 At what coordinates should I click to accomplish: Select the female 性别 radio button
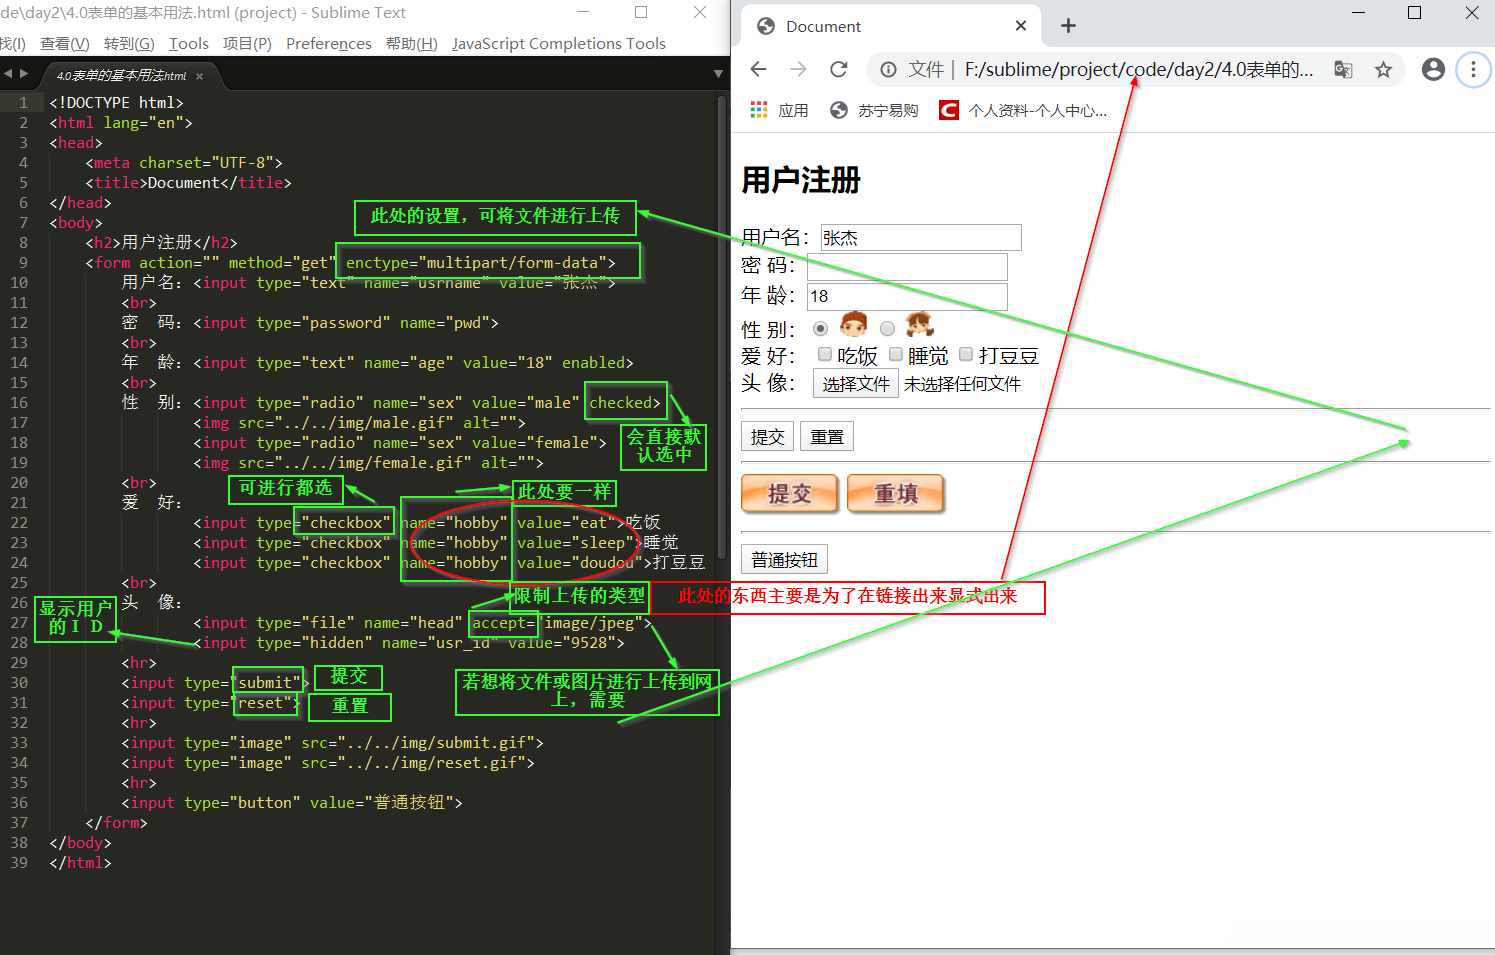(x=887, y=328)
